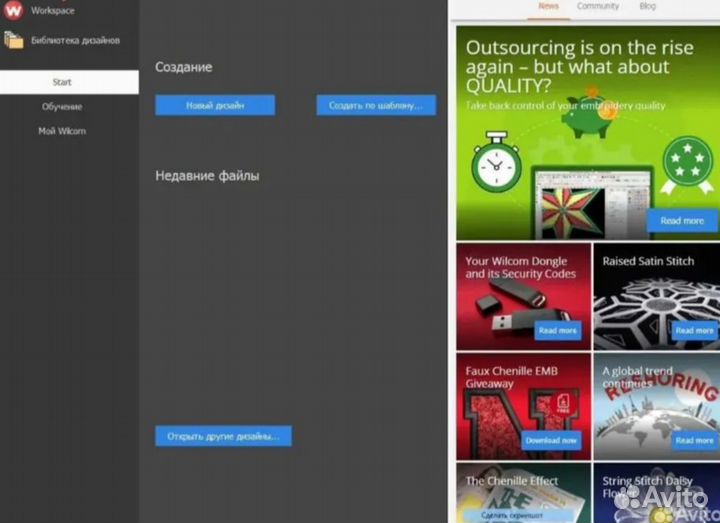Screen dimensions: 720x523
Task: Go to Мой Wilcom section
Action: coord(62,131)
